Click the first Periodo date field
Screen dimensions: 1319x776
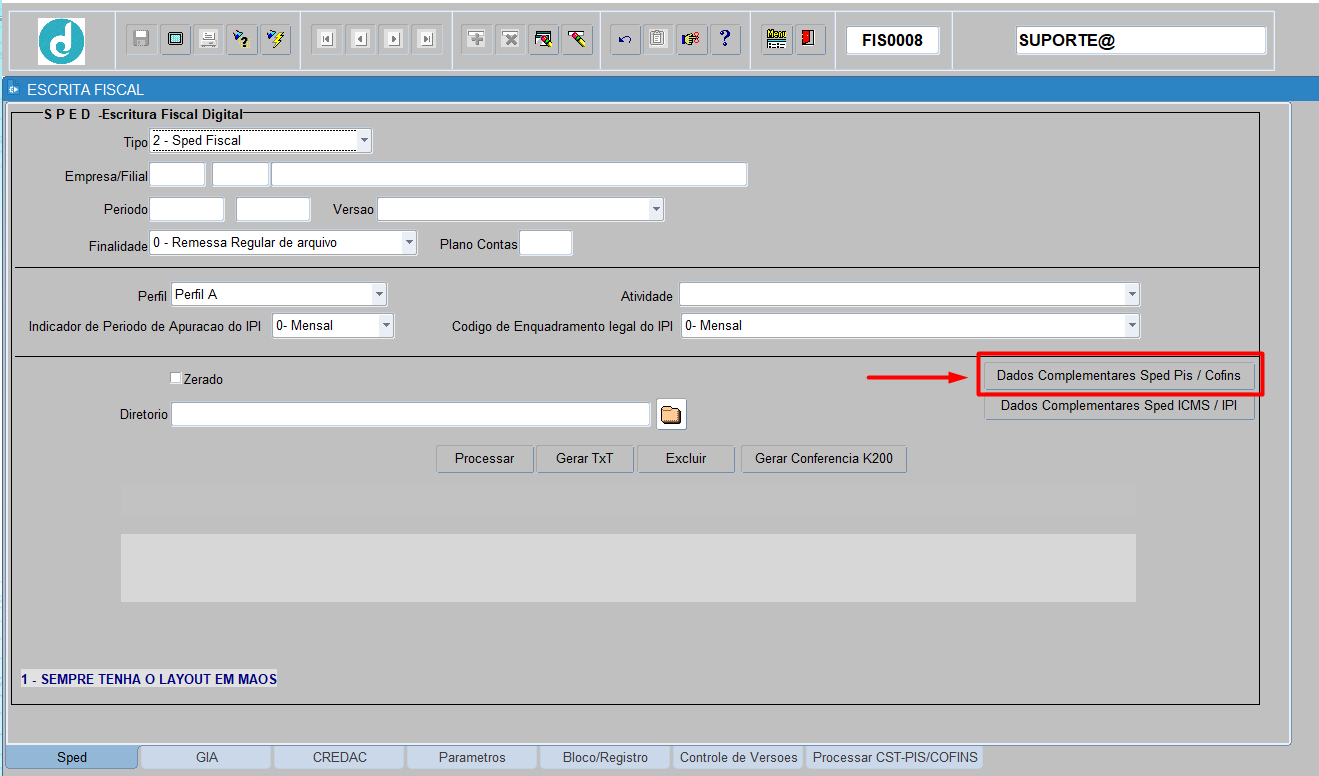pos(187,209)
